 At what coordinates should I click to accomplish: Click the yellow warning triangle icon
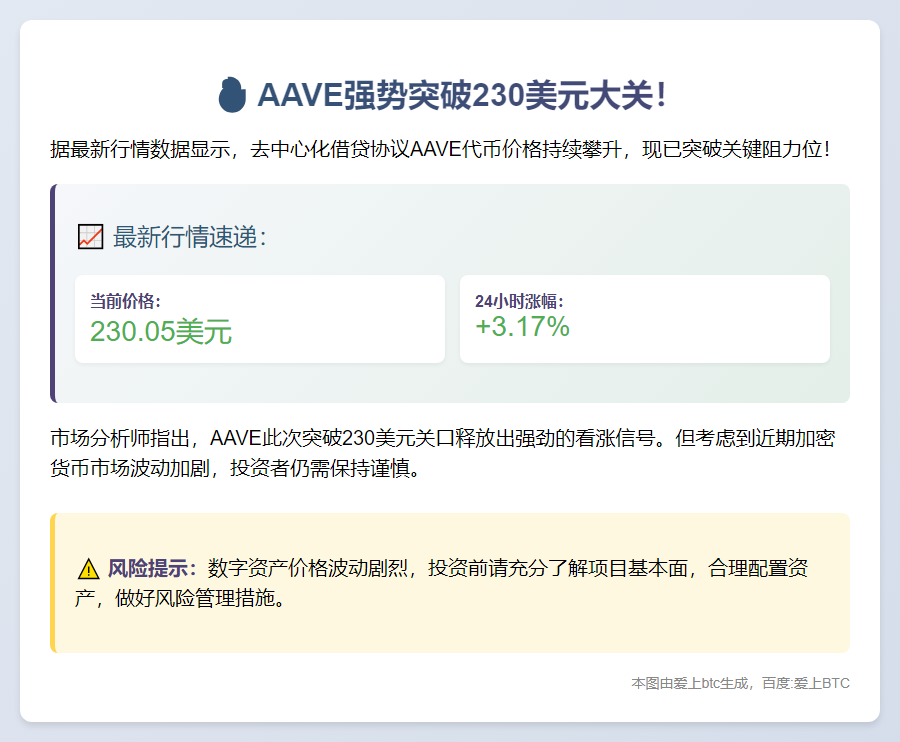click(88, 569)
